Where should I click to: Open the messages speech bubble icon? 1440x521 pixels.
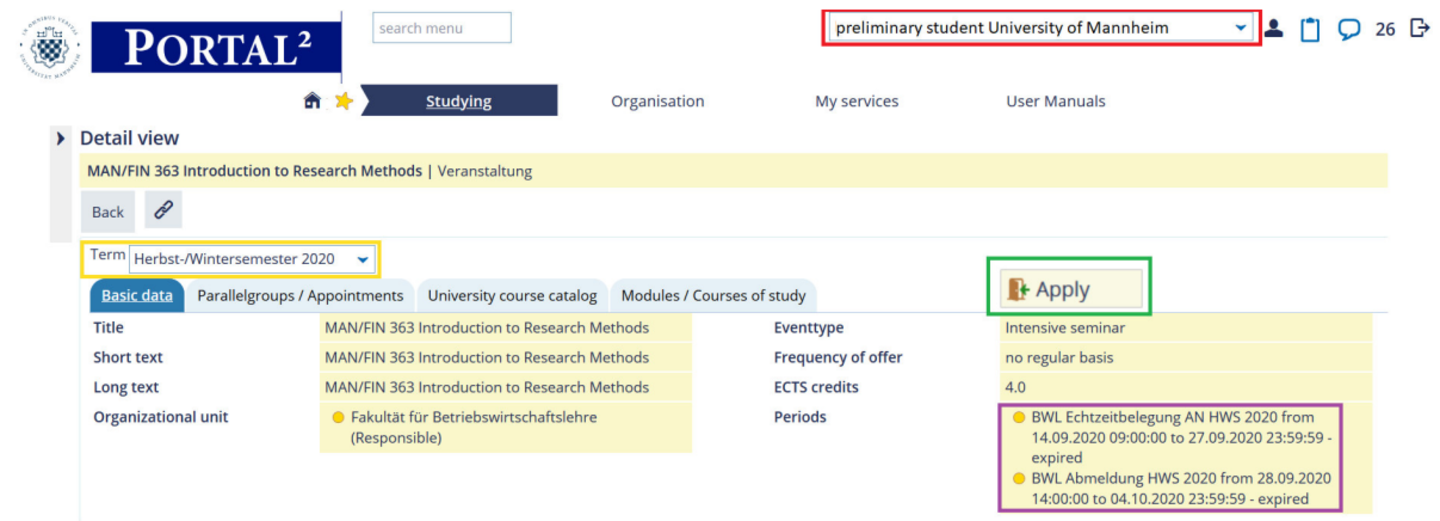[1349, 29]
